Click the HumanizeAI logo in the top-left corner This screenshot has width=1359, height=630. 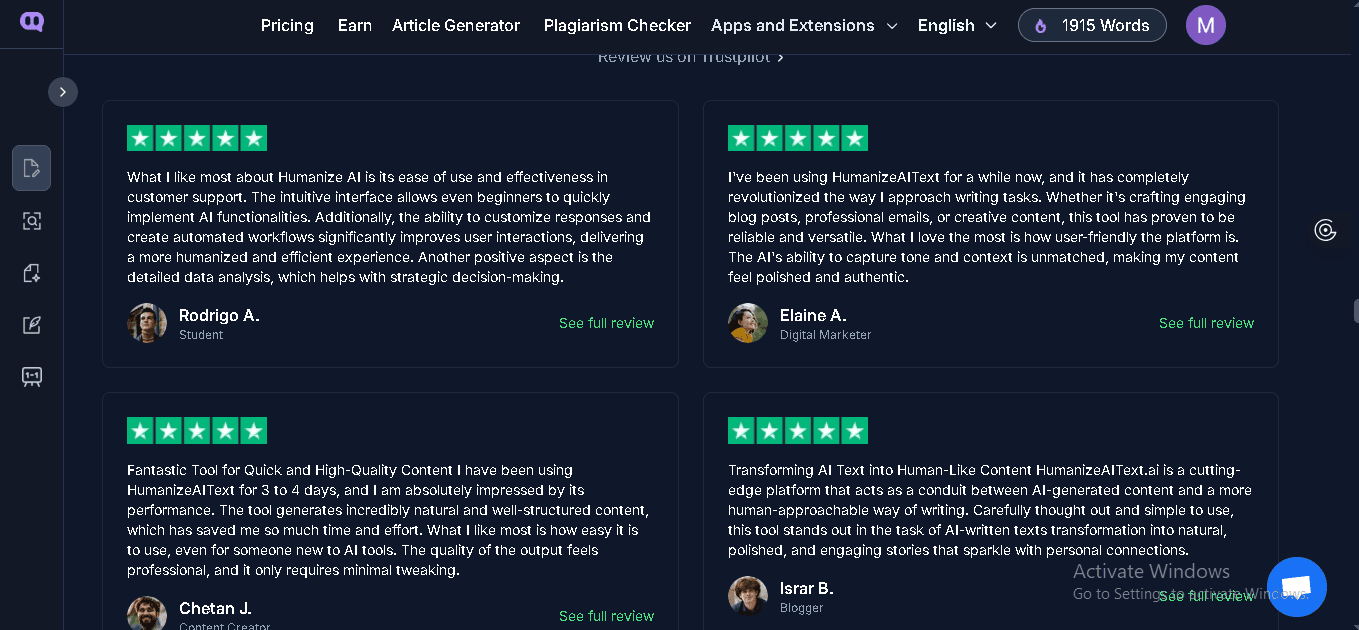pyautogui.click(x=30, y=21)
